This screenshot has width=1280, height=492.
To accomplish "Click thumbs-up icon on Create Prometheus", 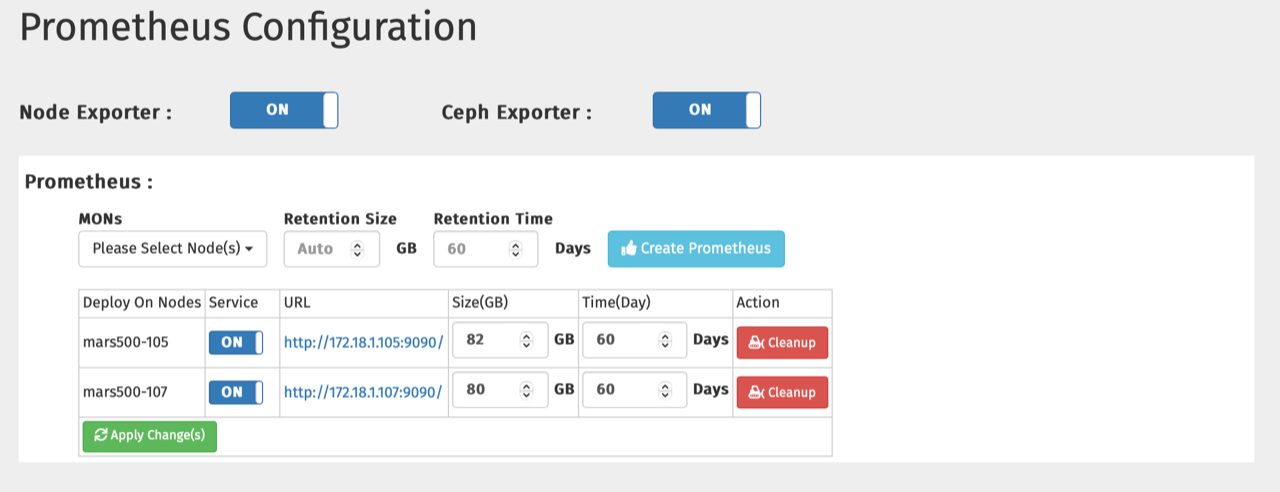I will tap(629, 249).
